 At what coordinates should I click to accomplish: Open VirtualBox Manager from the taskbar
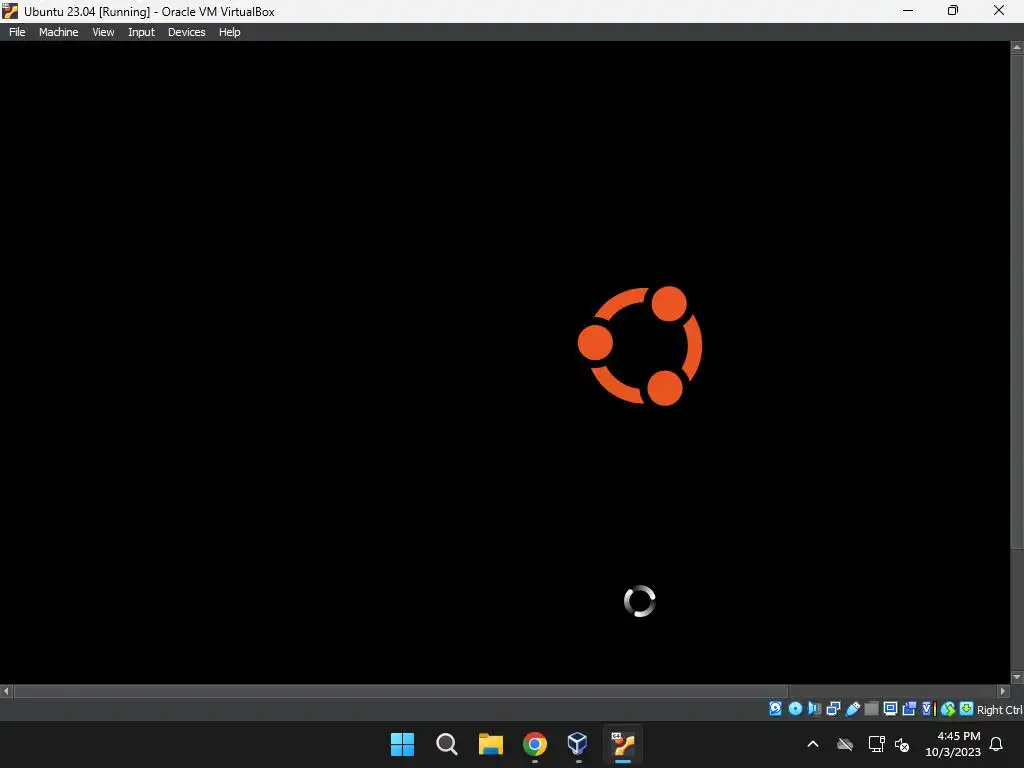(x=578, y=744)
